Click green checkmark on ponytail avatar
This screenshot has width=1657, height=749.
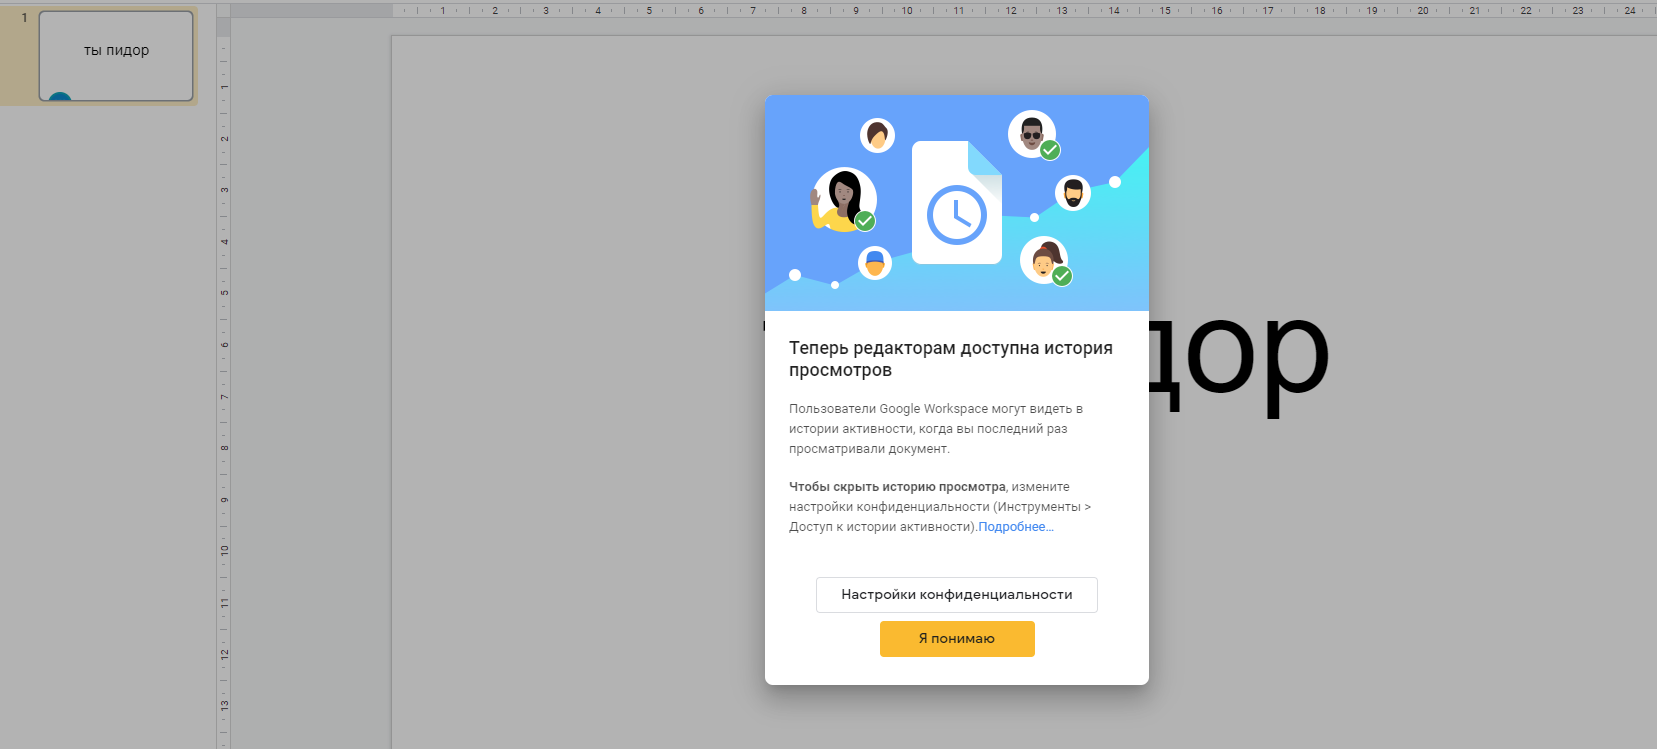[x=1062, y=276]
